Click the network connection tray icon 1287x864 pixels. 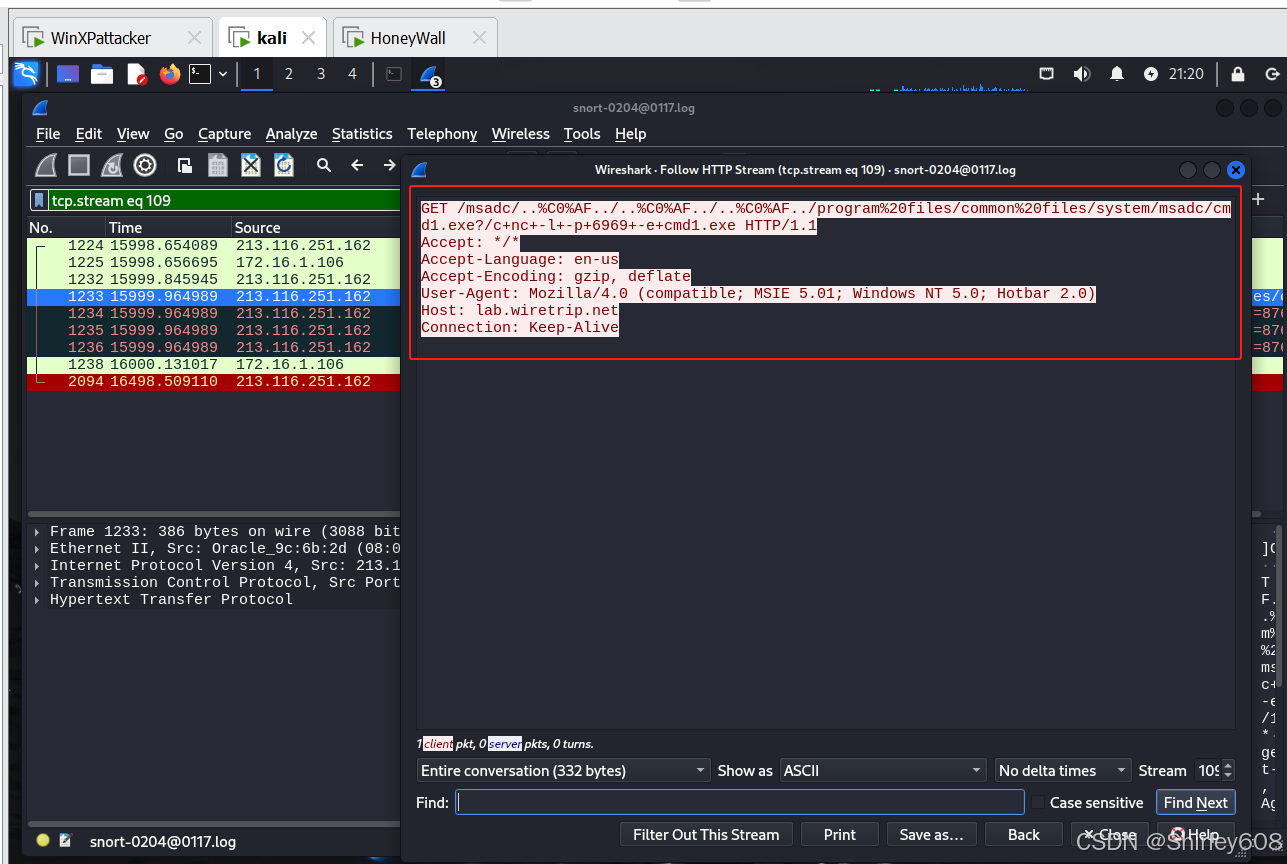click(x=1047, y=73)
